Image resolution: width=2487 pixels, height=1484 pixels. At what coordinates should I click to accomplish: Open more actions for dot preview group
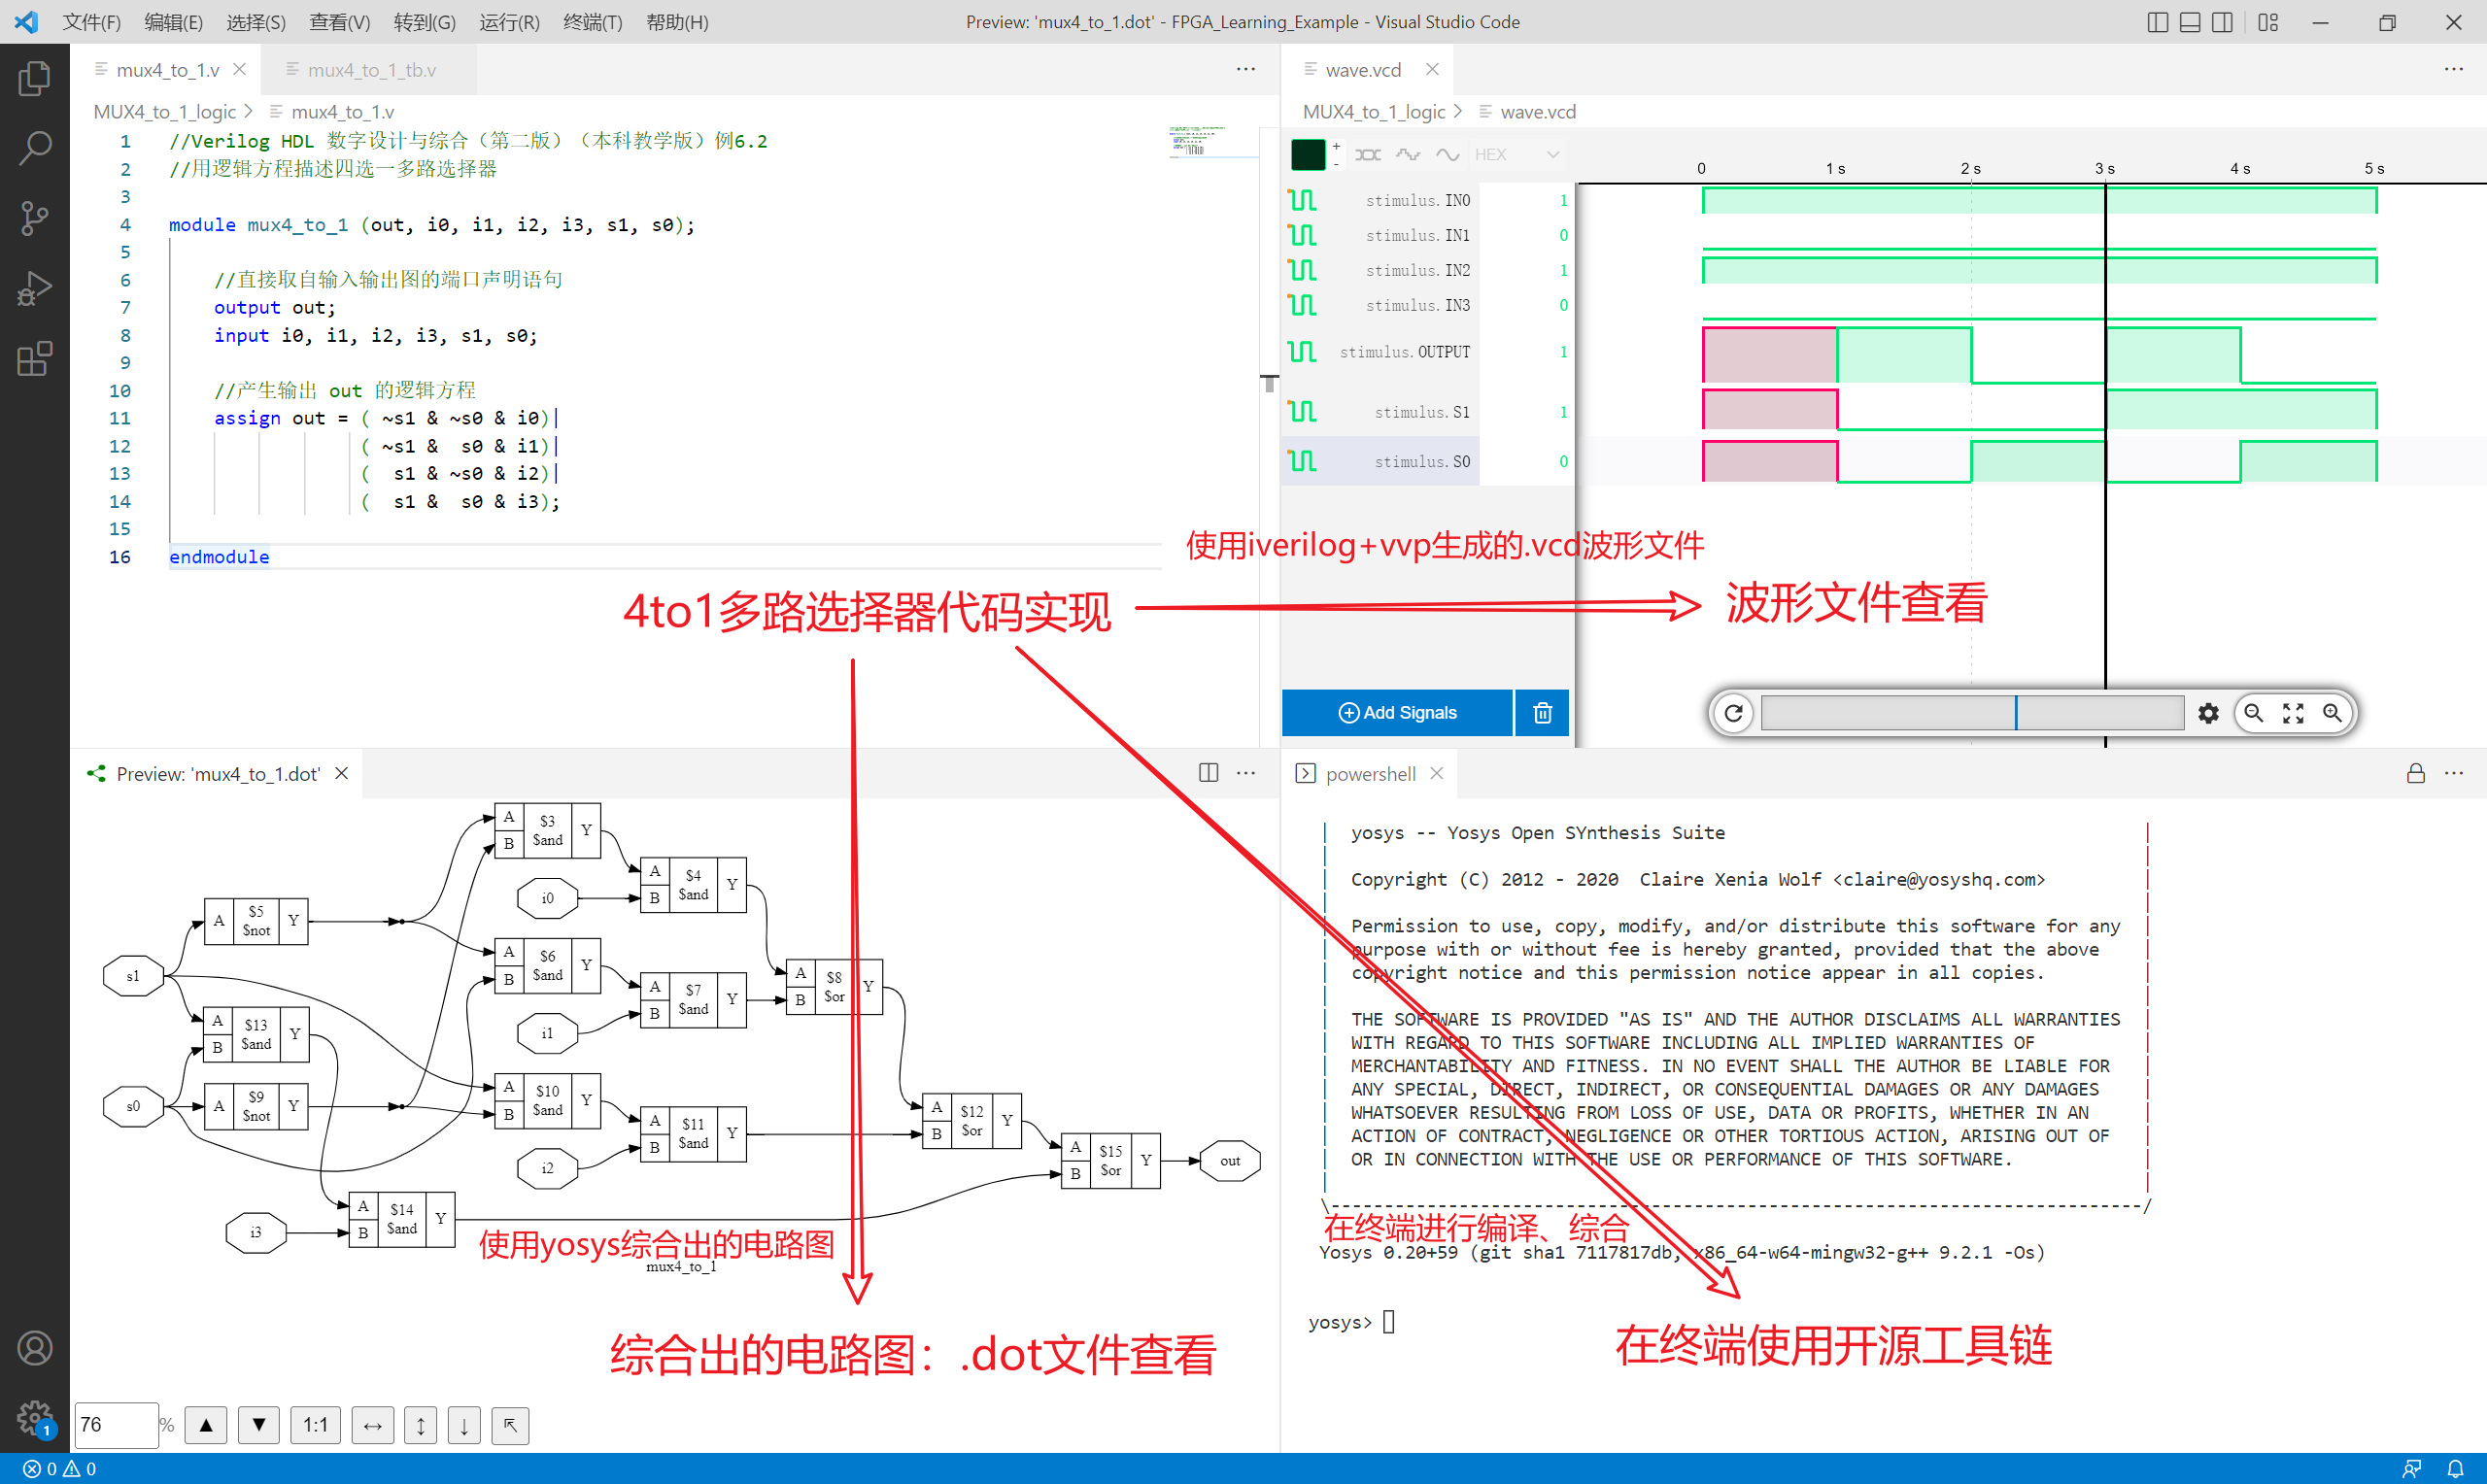1245,773
